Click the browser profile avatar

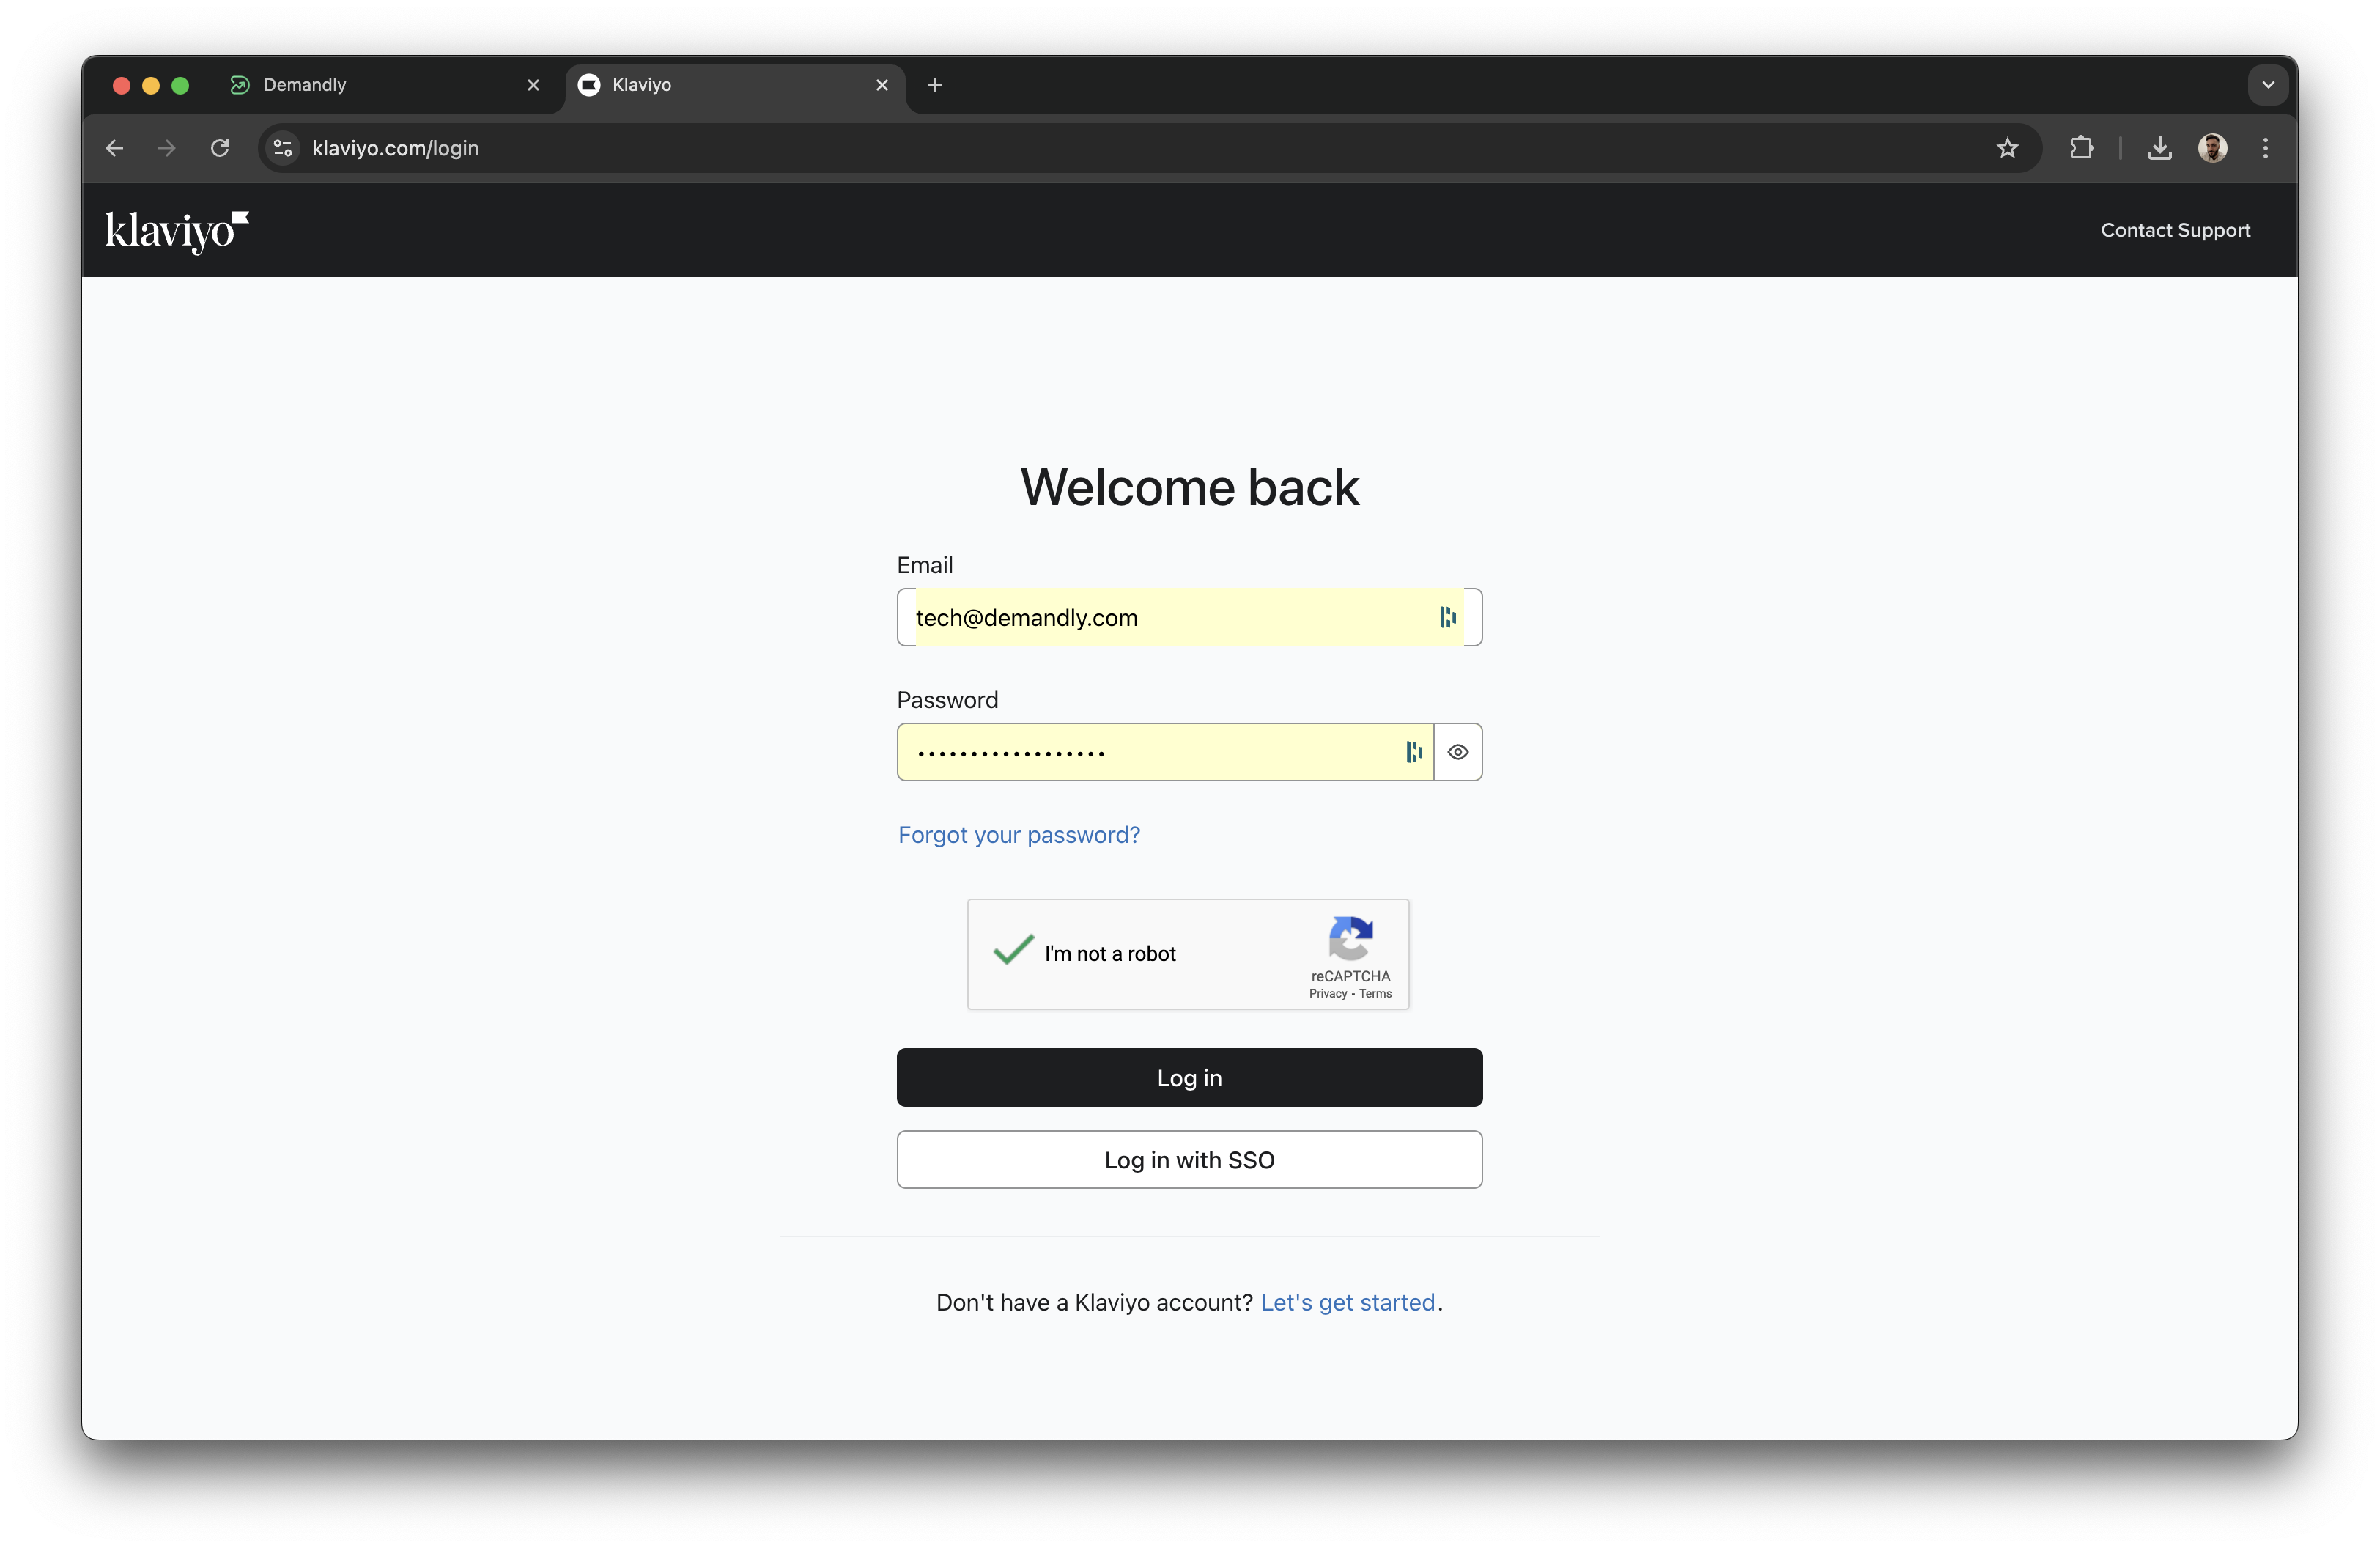(2213, 148)
